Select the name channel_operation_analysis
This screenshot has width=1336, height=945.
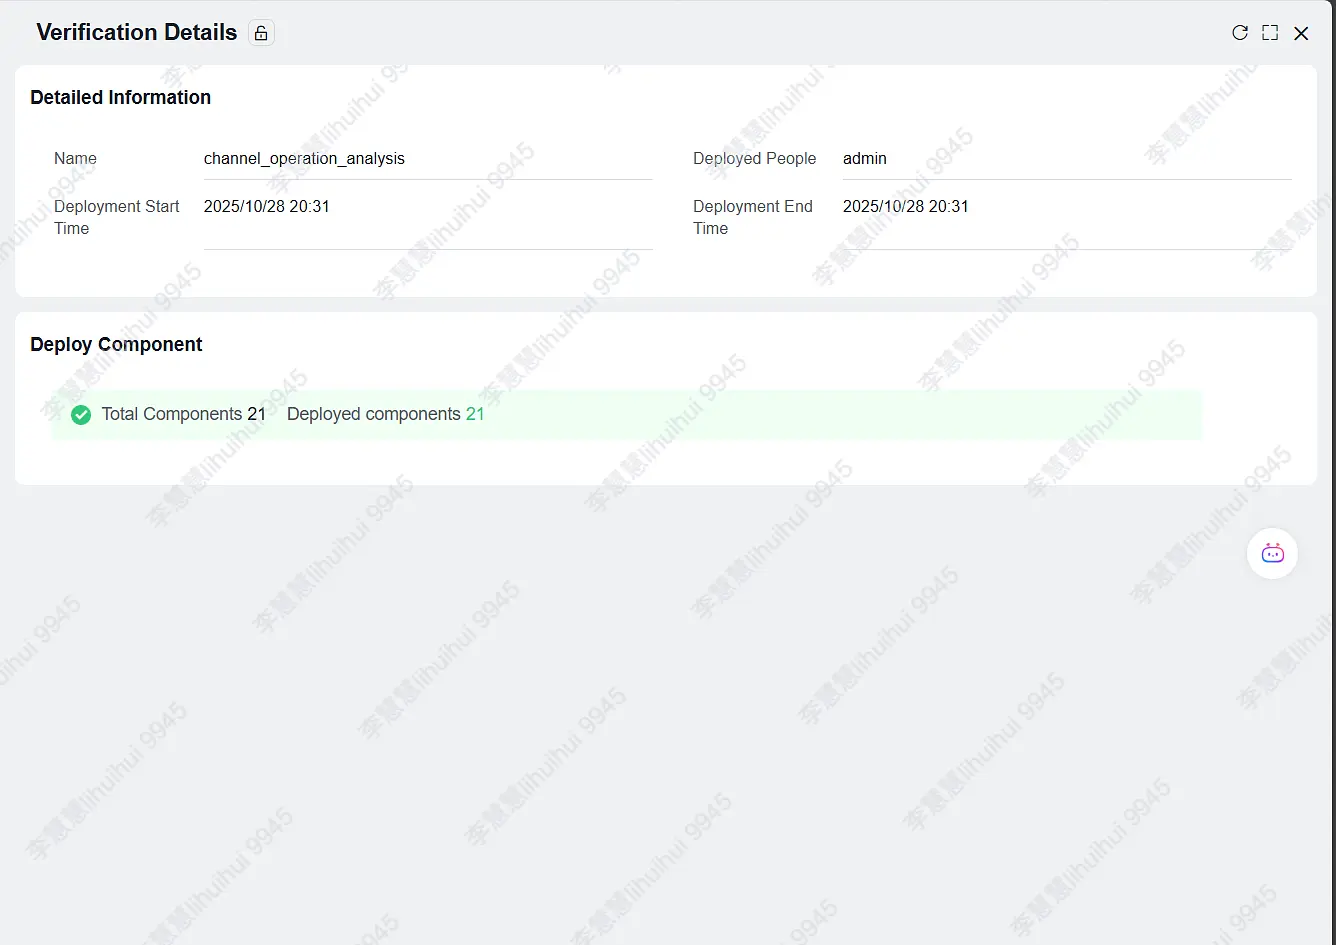(304, 158)
